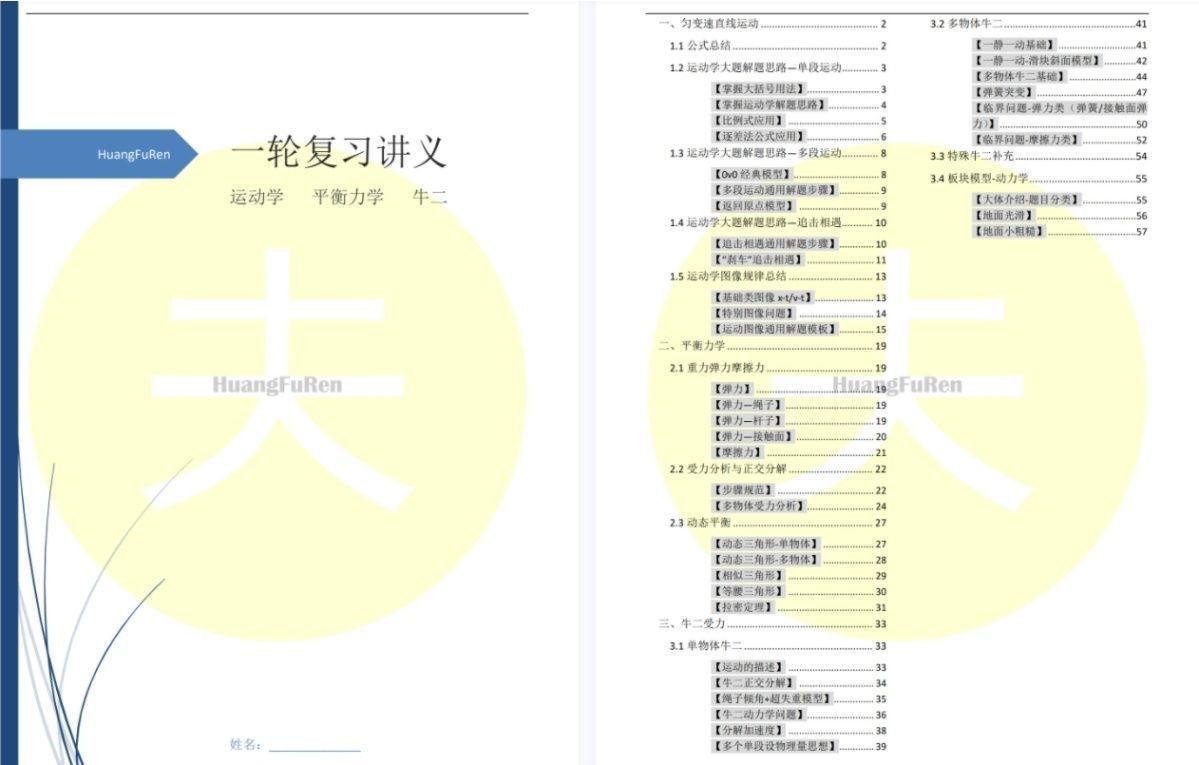Open contents entry 【弹力—杆子】
The width and height of the screenshot is (1199, 765).
click(x=799, y=422)
